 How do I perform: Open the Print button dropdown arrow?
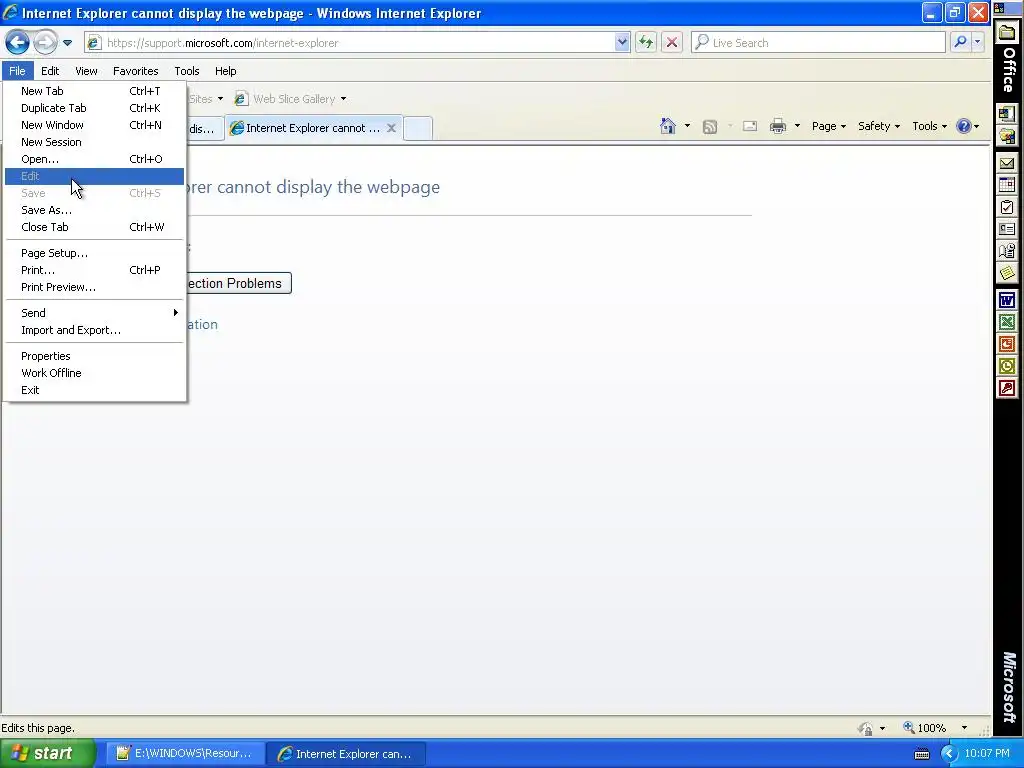(x=797, y=126)
